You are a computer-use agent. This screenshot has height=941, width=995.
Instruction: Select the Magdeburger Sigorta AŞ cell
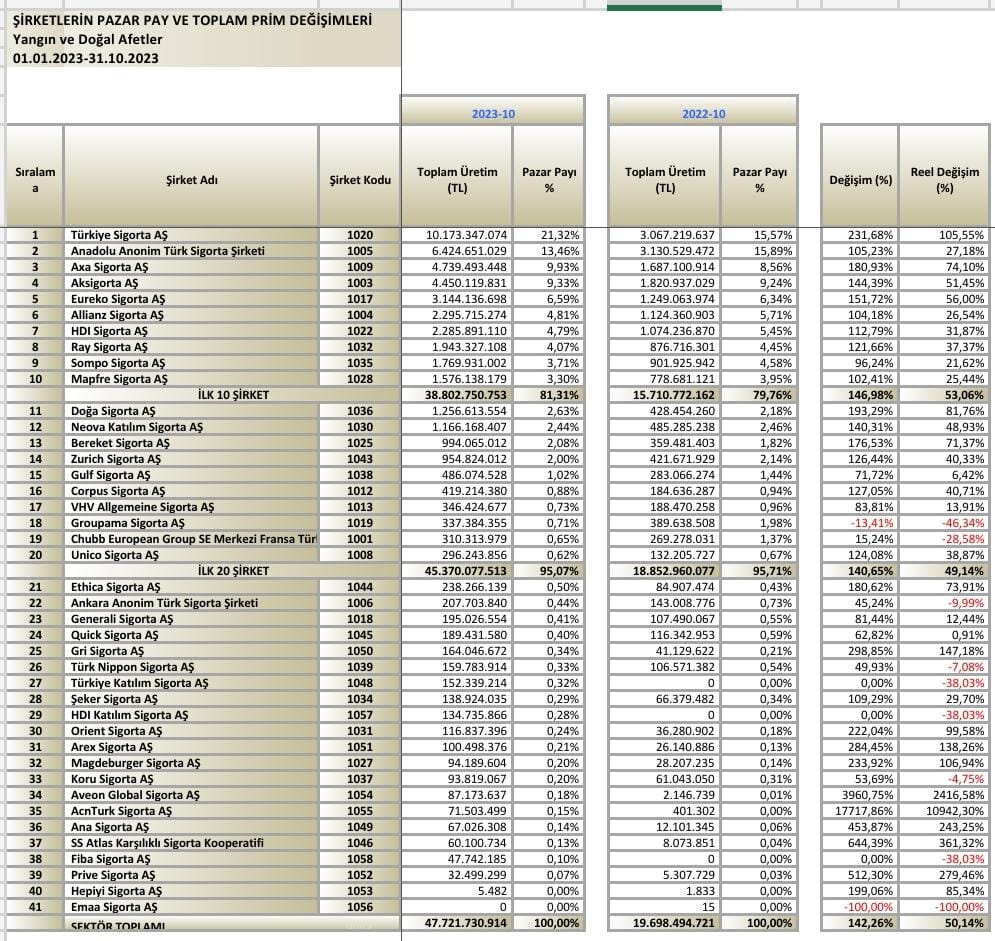(x=191, y=763)
